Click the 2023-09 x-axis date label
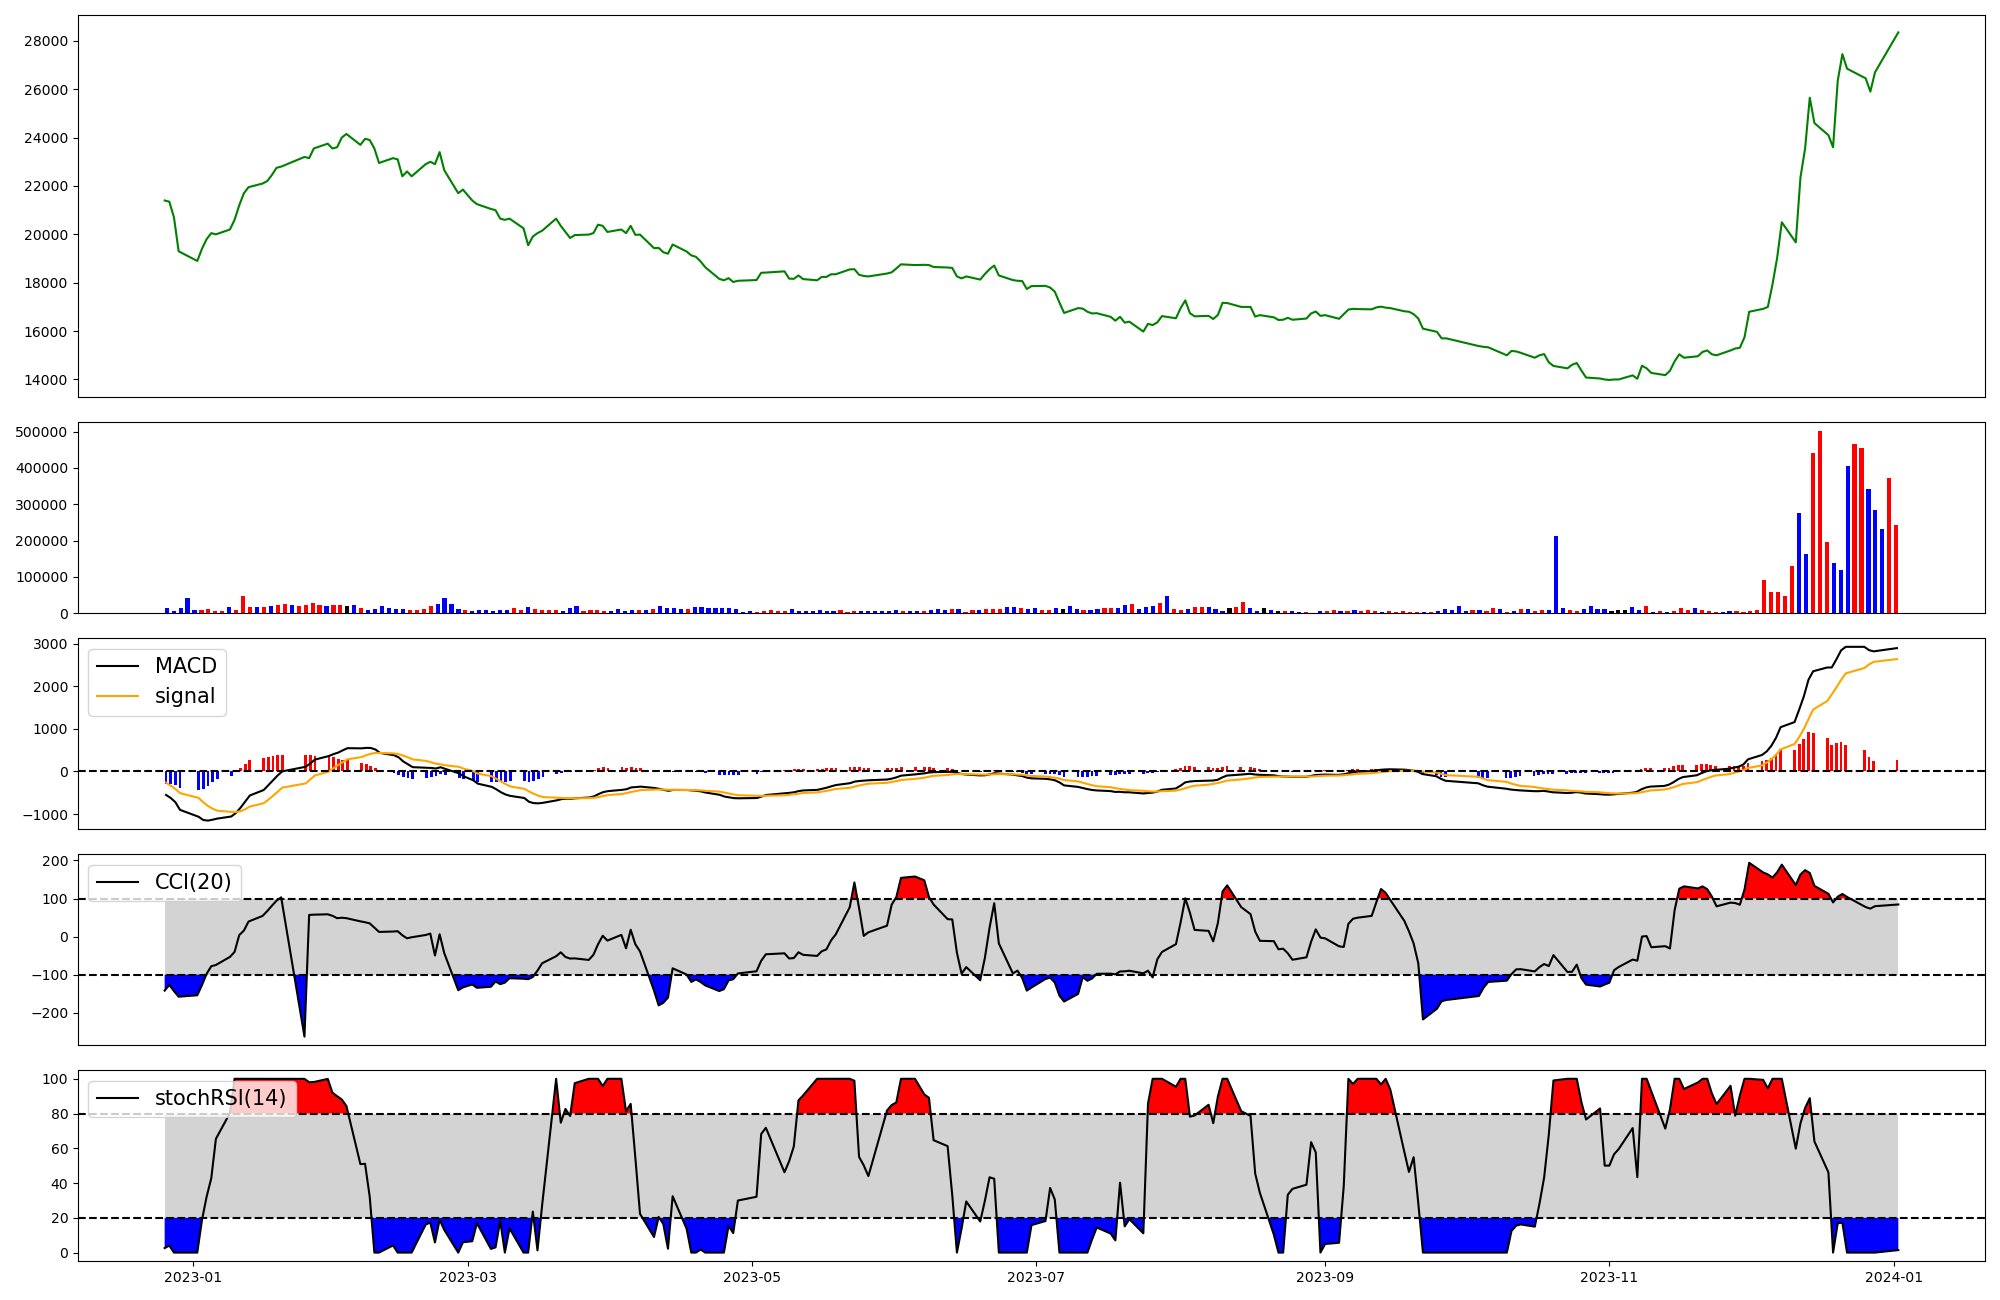The height and width of the screenshot is (1300, 2000). coord(1325,1277)
